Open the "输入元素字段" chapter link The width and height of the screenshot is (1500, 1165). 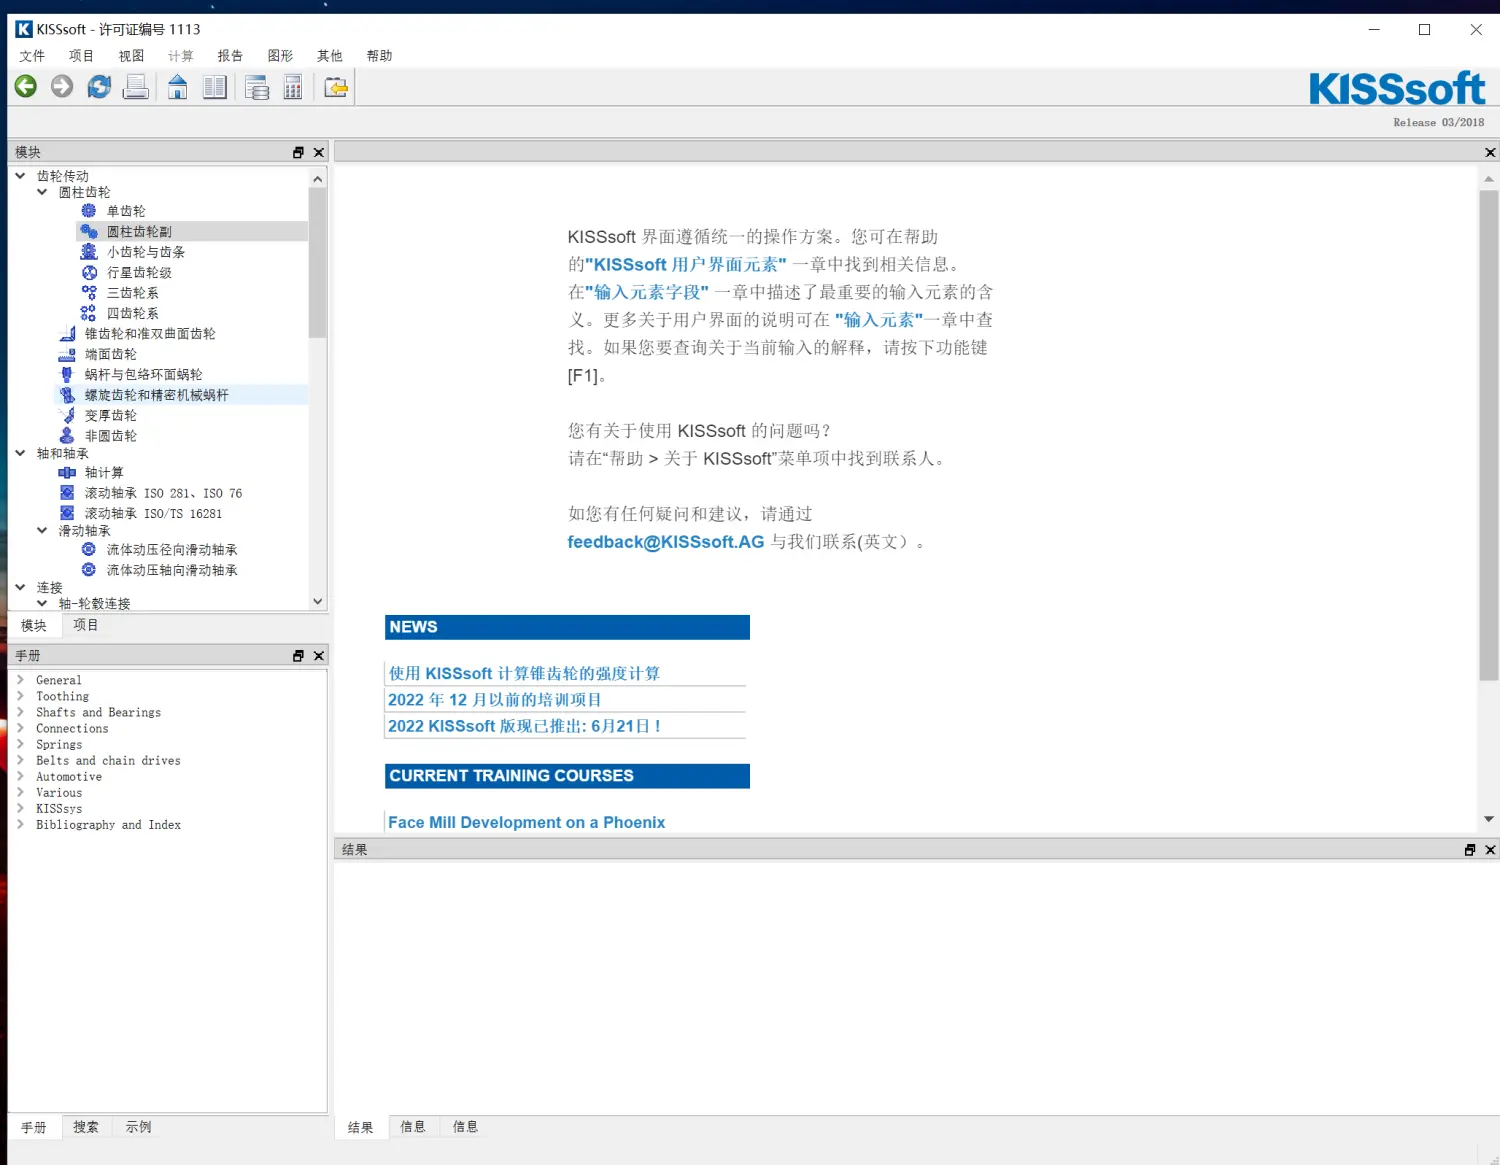(647, 292)
